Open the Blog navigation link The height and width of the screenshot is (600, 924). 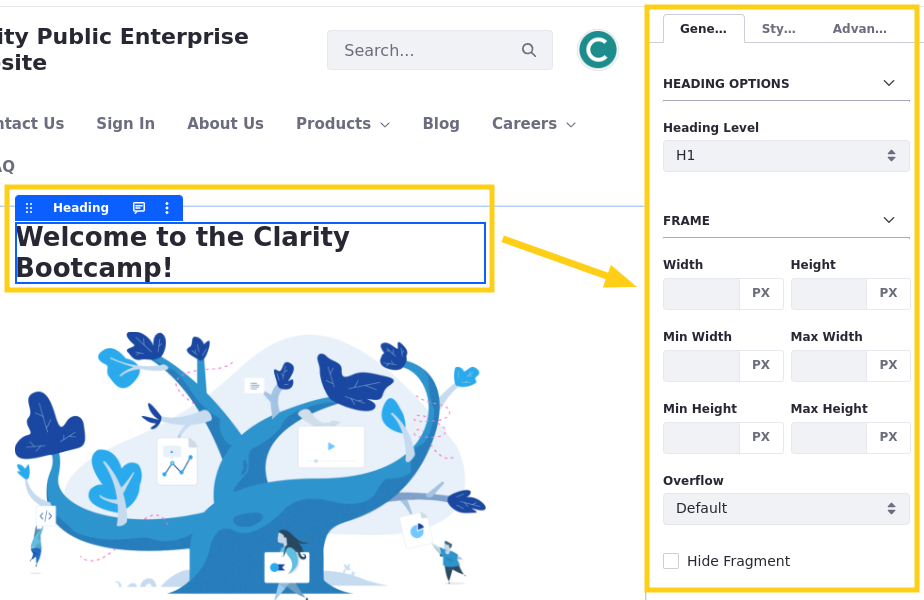point(441,123)
